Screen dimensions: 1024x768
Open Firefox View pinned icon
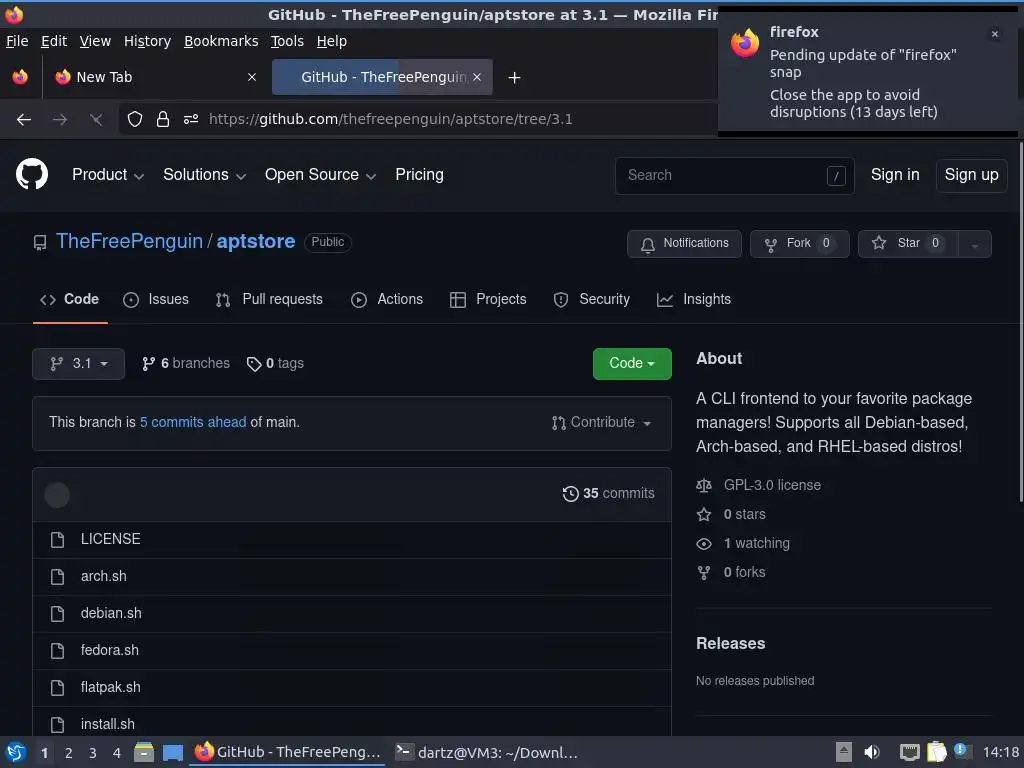tap(20, 77)
